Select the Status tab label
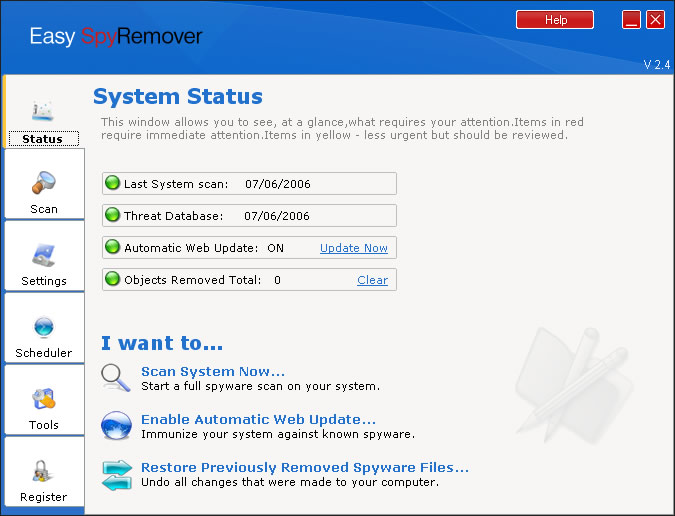The image size is (675, 516). point(43,139)
